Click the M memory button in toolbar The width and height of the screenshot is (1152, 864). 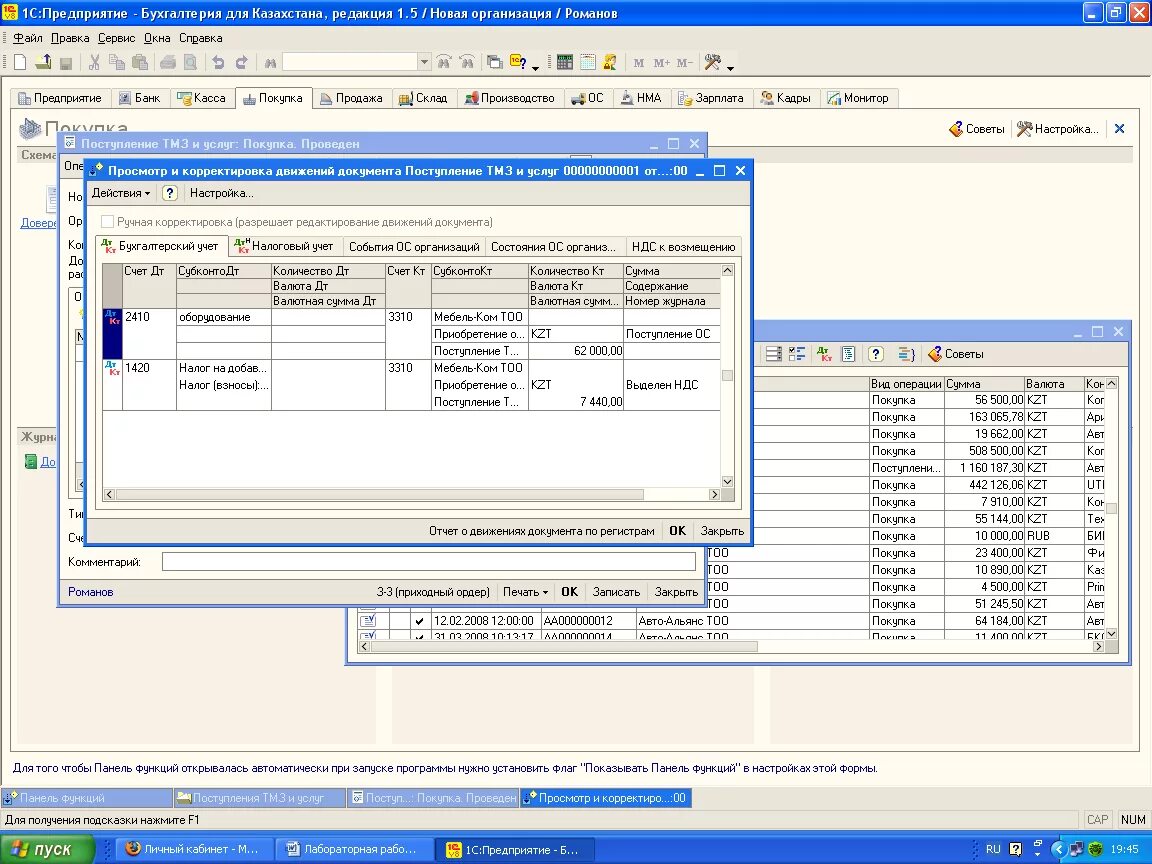(x=638, y=63)
